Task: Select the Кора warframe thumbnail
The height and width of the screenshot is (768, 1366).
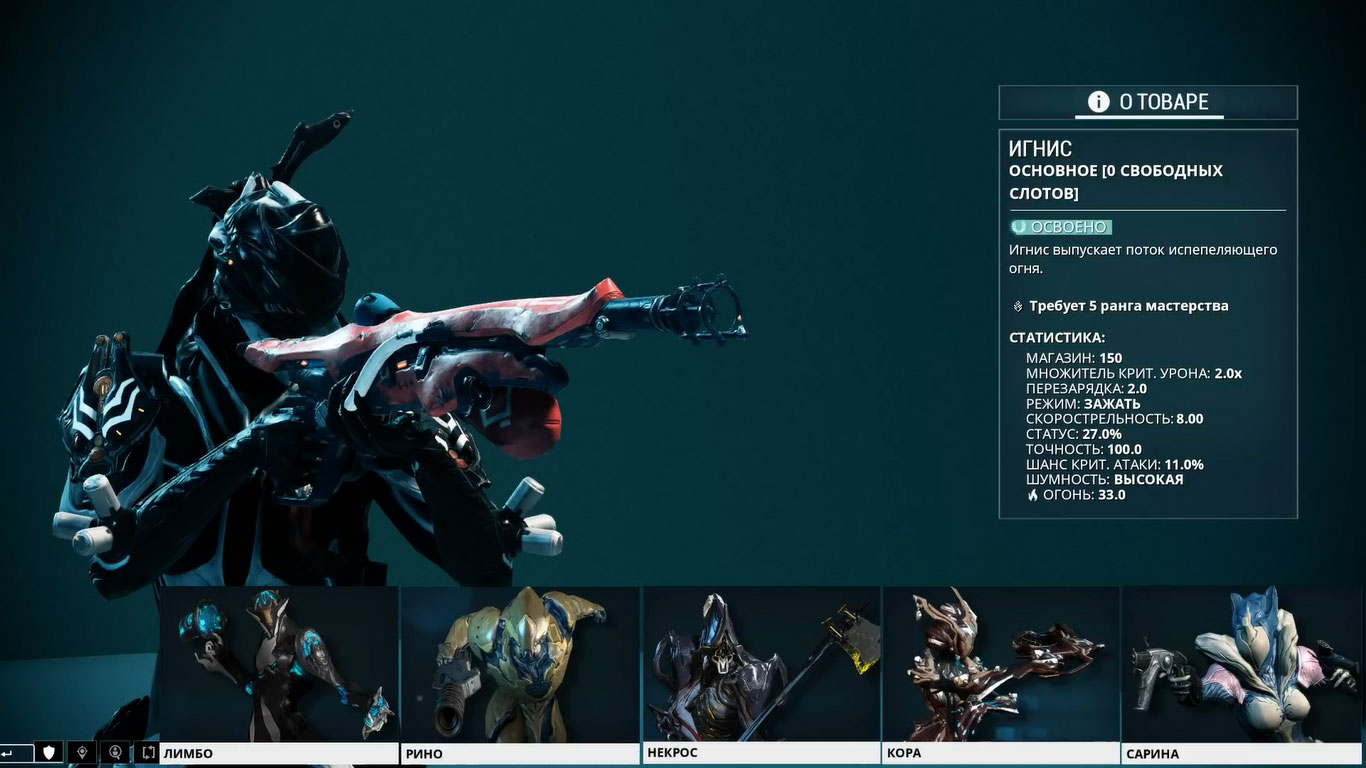Action: [x=1001, y=664]
